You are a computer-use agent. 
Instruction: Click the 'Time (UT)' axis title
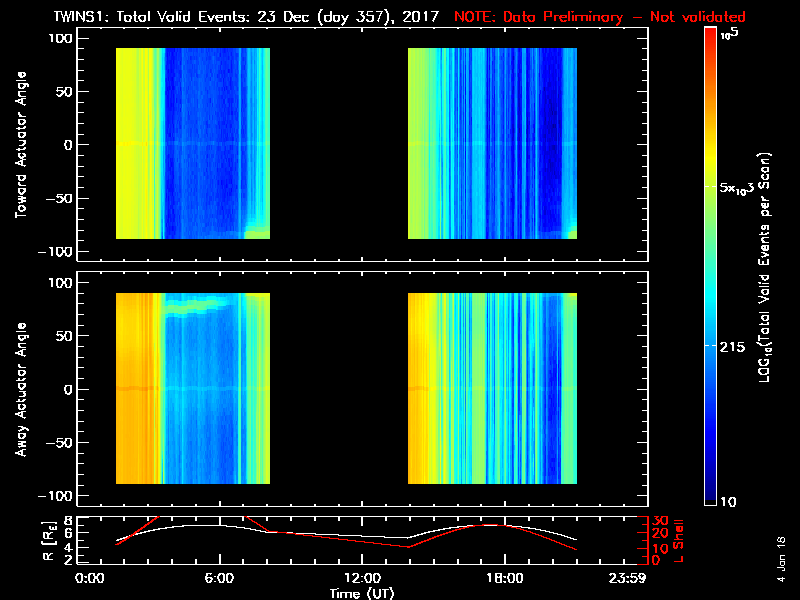(x=362, y=593)
